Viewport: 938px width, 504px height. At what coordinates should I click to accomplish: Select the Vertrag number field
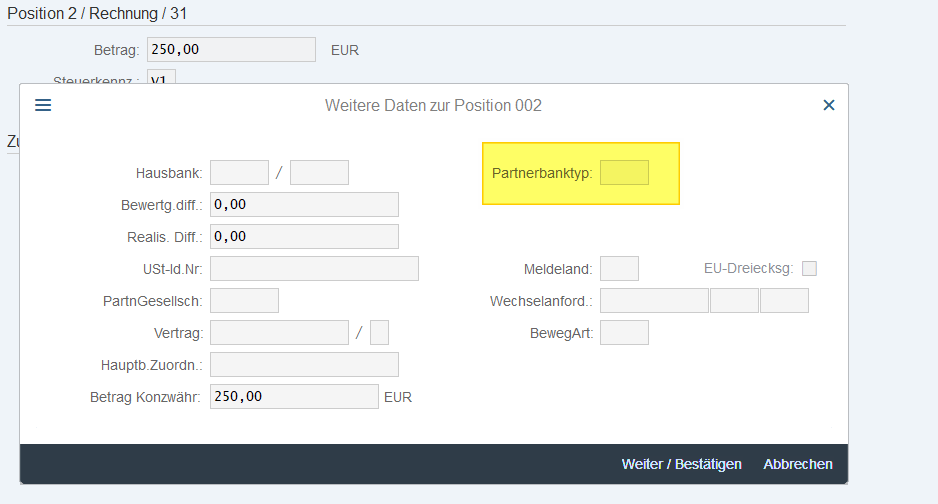click(x=279, y=333)
